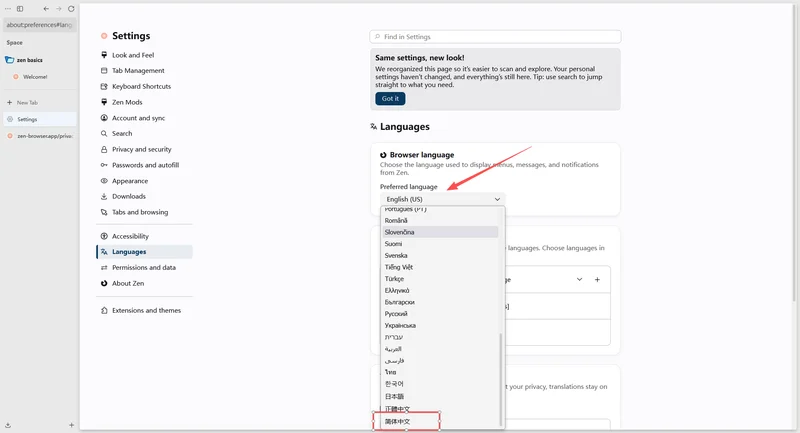This screenshot has width=800, height=433.
Task: Click the plus icon beside New Tab
Action: [x=9, y=103]
